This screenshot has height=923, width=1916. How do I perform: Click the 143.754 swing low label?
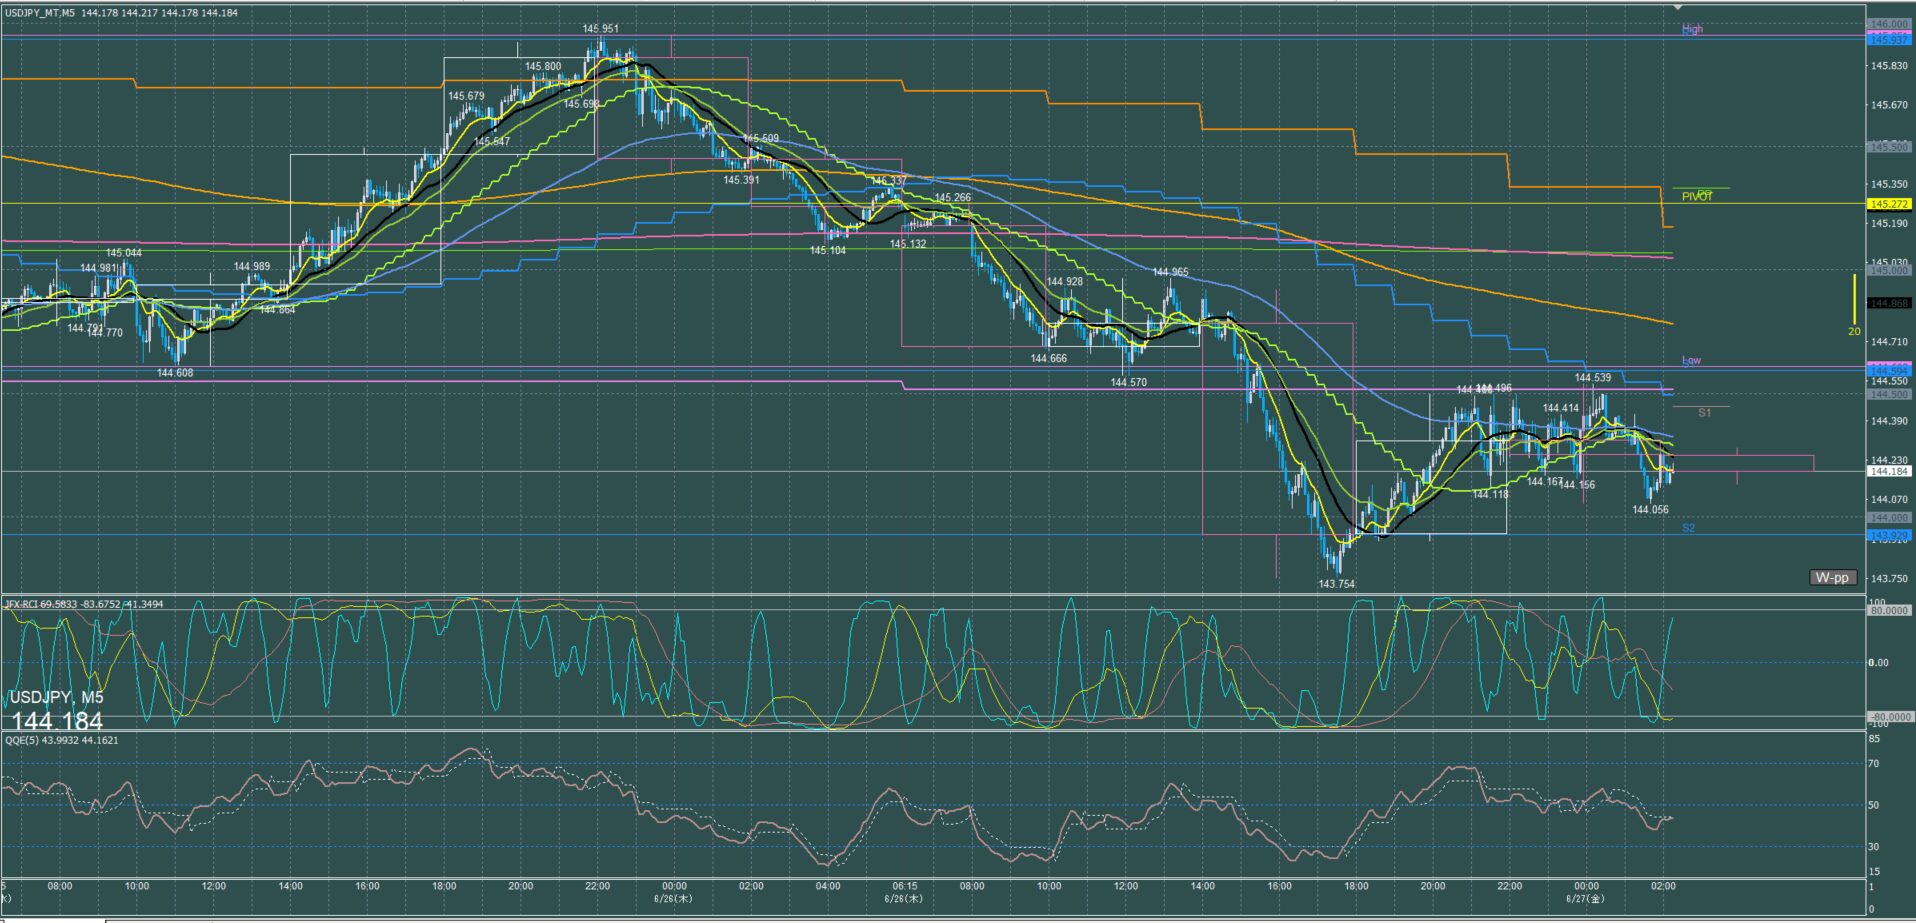[1336, 584]
